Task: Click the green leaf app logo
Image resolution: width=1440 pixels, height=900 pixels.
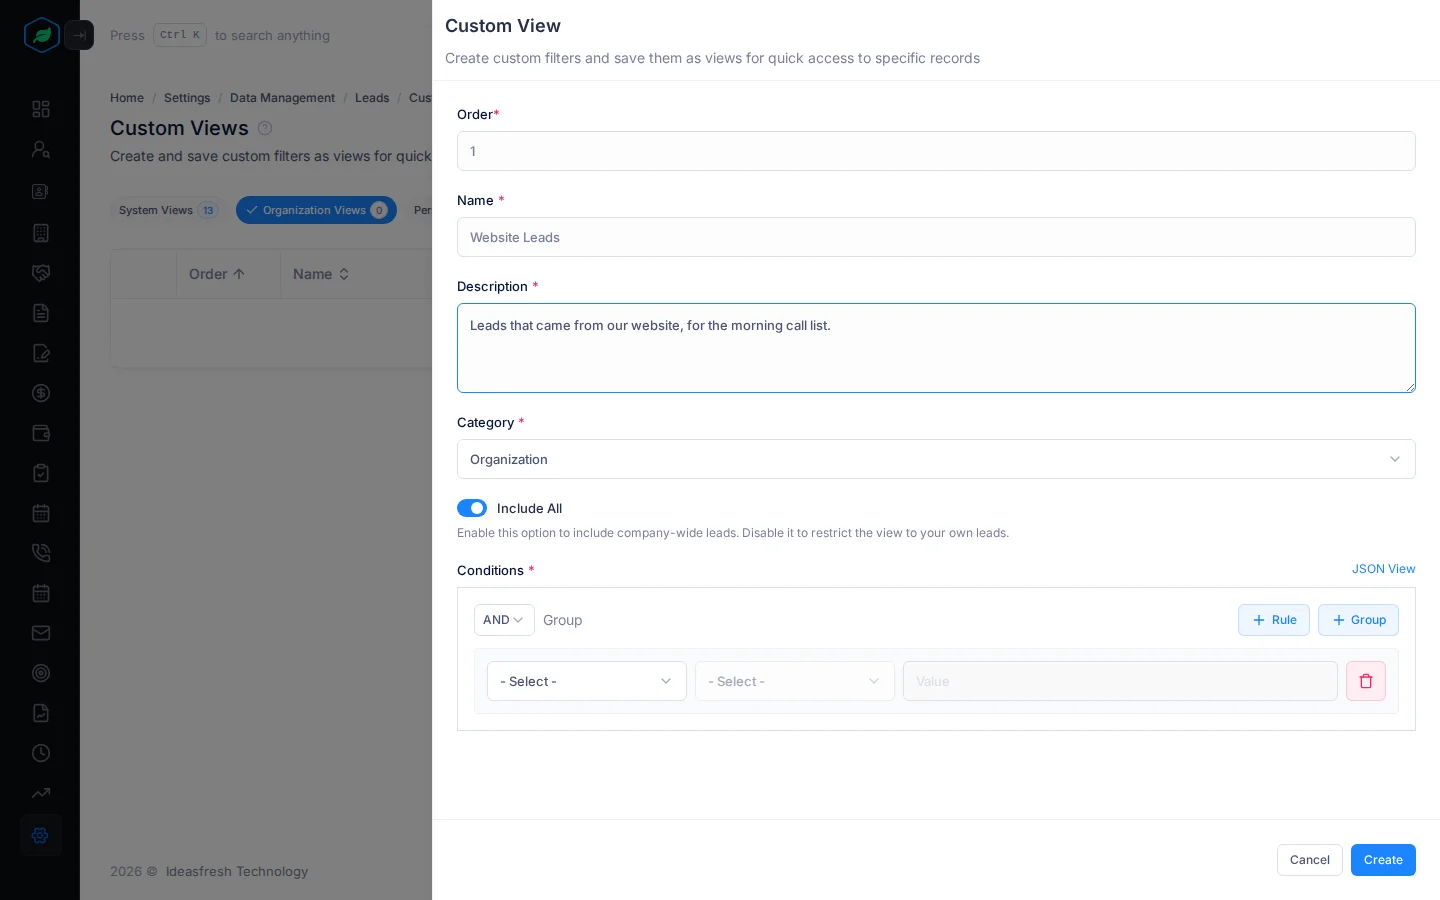Action: pos(41,35)
